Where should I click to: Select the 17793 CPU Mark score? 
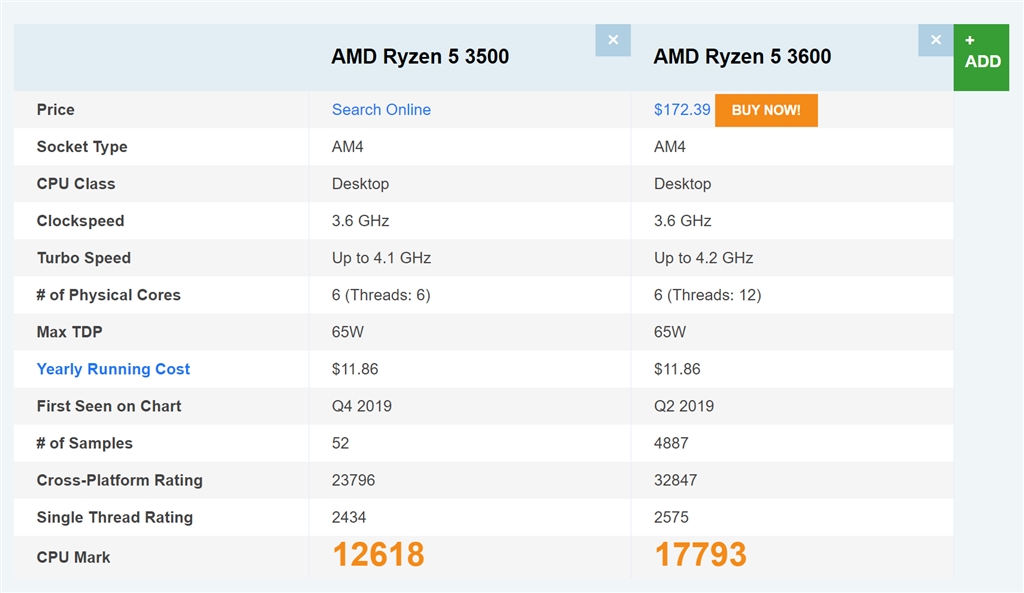(700, 555)
